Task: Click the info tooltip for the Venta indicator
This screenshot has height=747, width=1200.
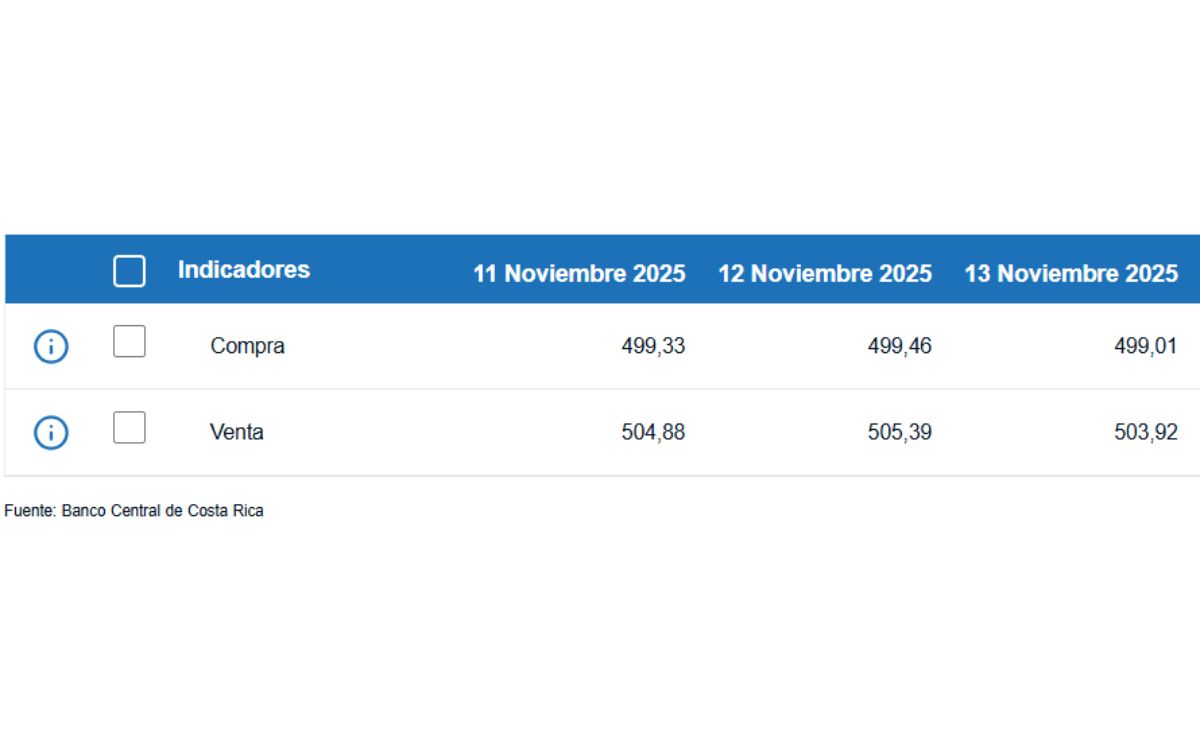Action: click(50, 432)
